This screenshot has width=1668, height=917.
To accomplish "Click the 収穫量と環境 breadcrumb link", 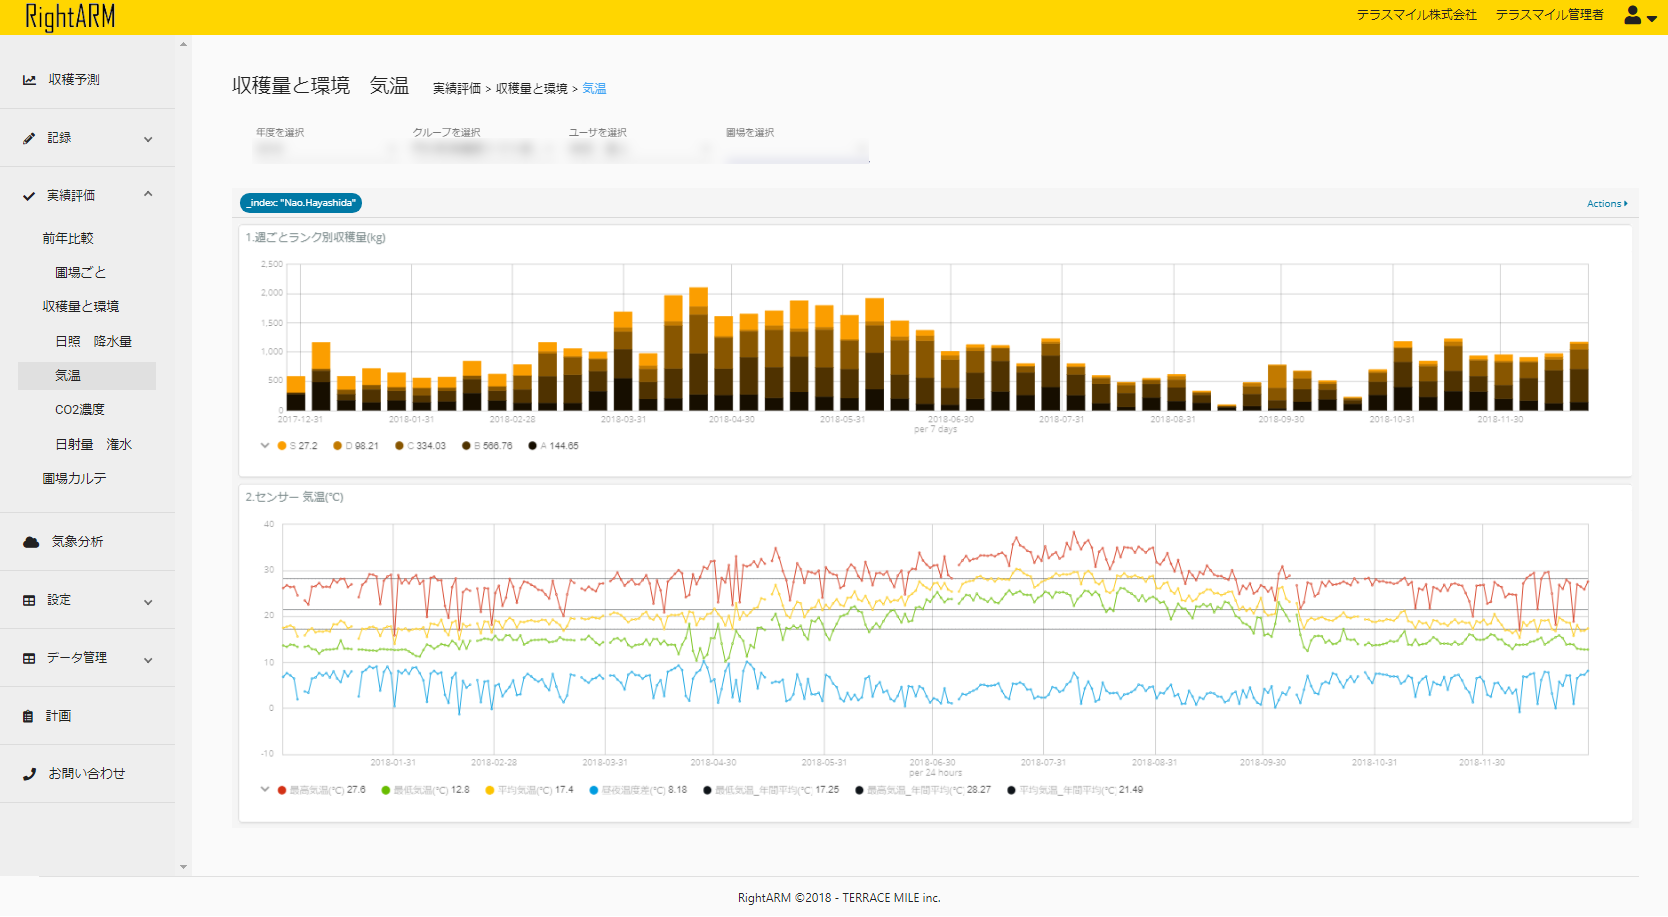I will [x=532, y=89].
